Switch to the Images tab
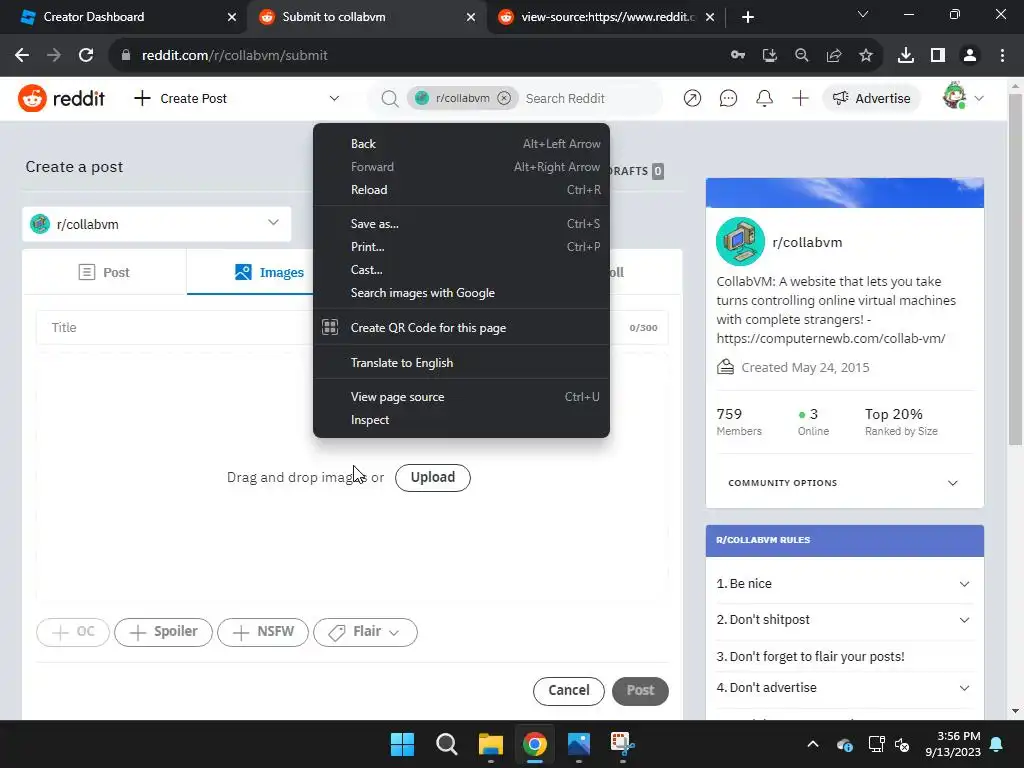This screenshot has height=768, width=1024. (x=269, y=272)
